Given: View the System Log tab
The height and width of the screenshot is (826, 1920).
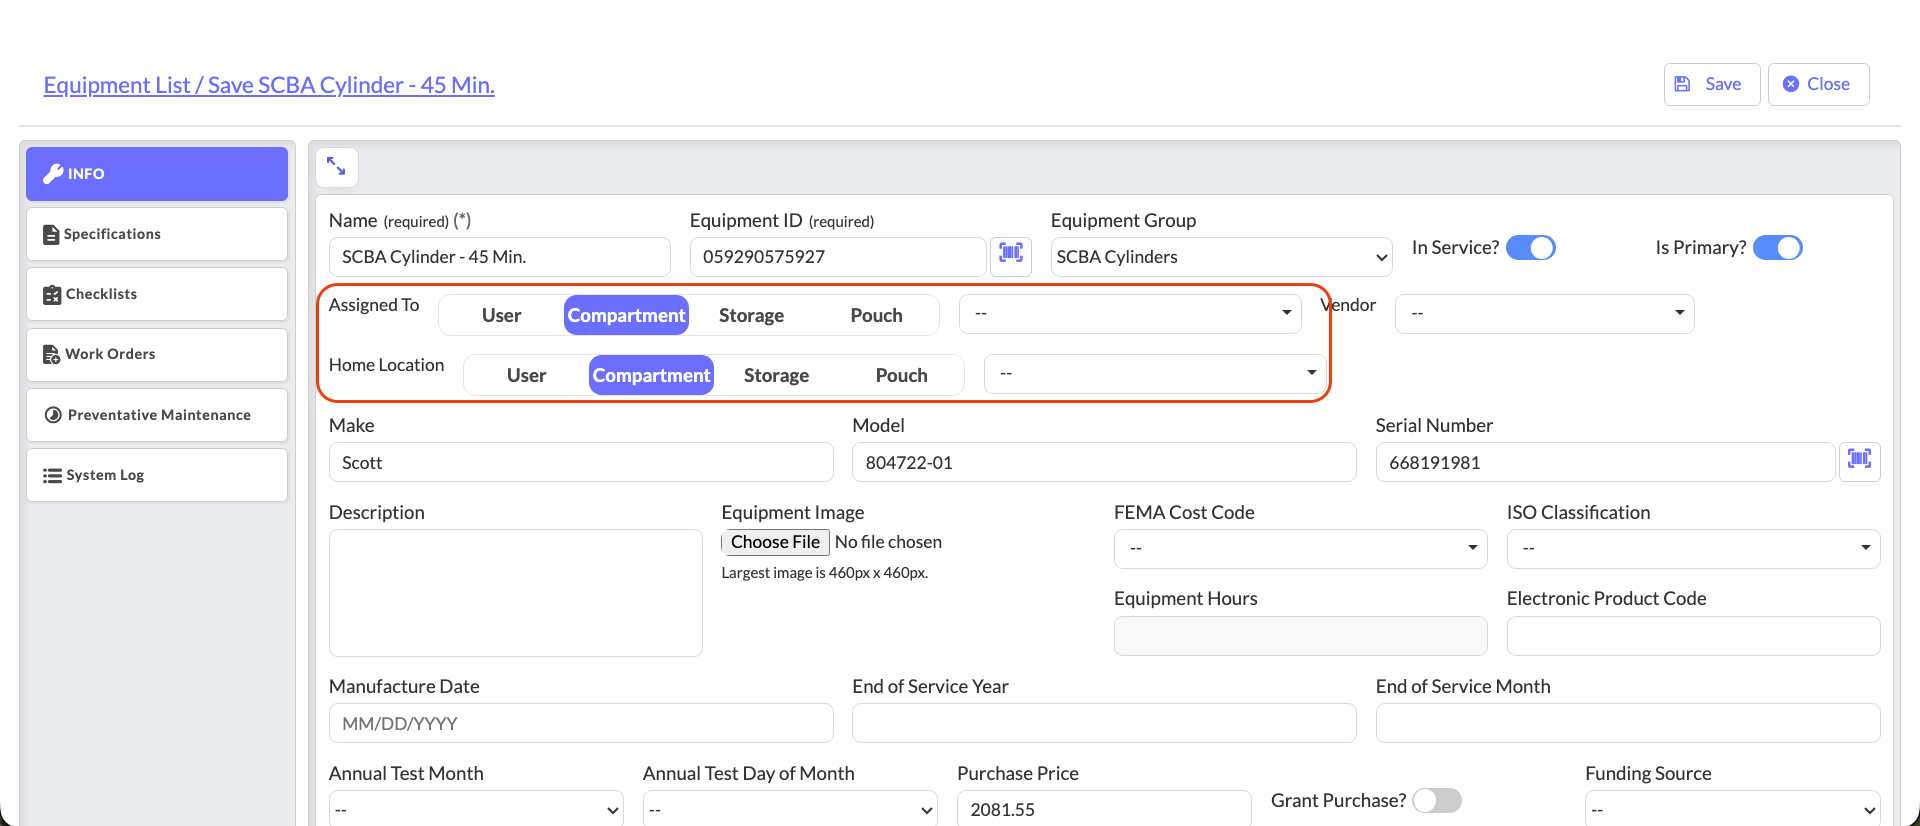Looking at the screenshot, I should 157,475.
